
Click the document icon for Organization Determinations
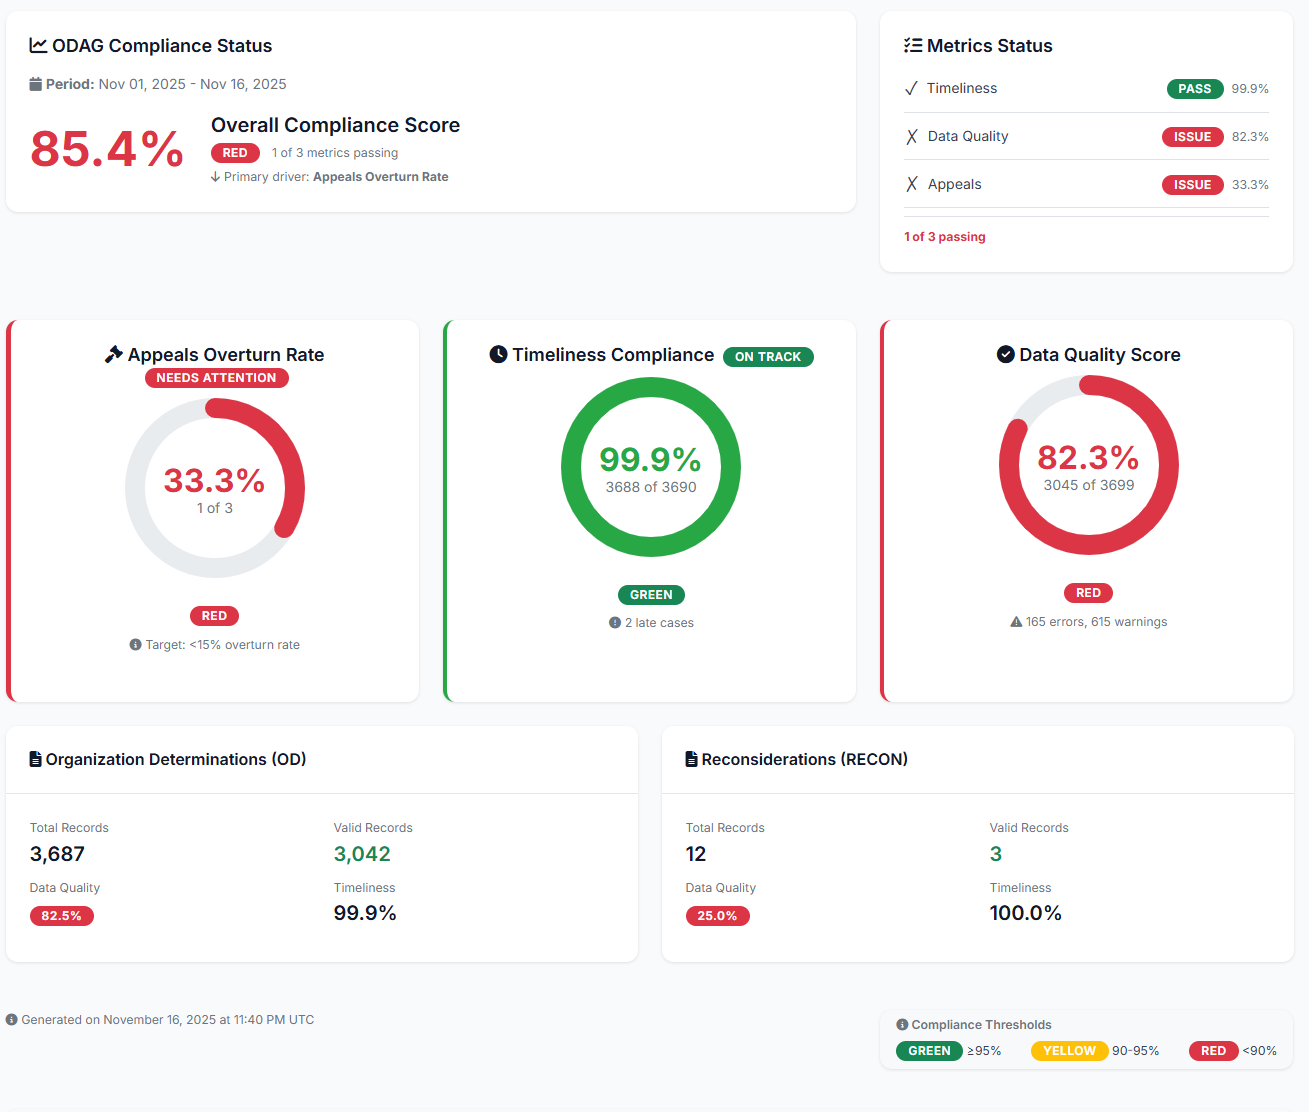(x=35, y=759)
